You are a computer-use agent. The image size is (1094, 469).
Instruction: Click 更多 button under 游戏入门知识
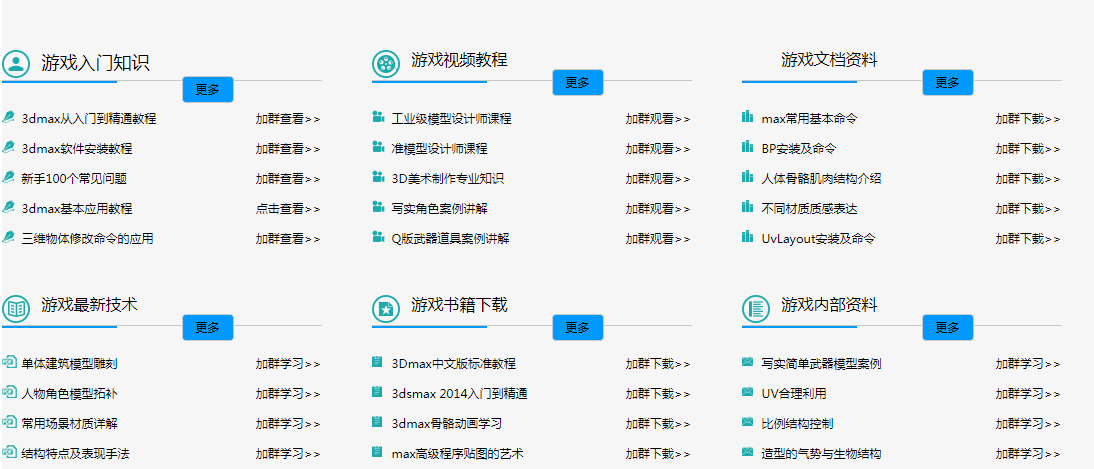point(208,89)
